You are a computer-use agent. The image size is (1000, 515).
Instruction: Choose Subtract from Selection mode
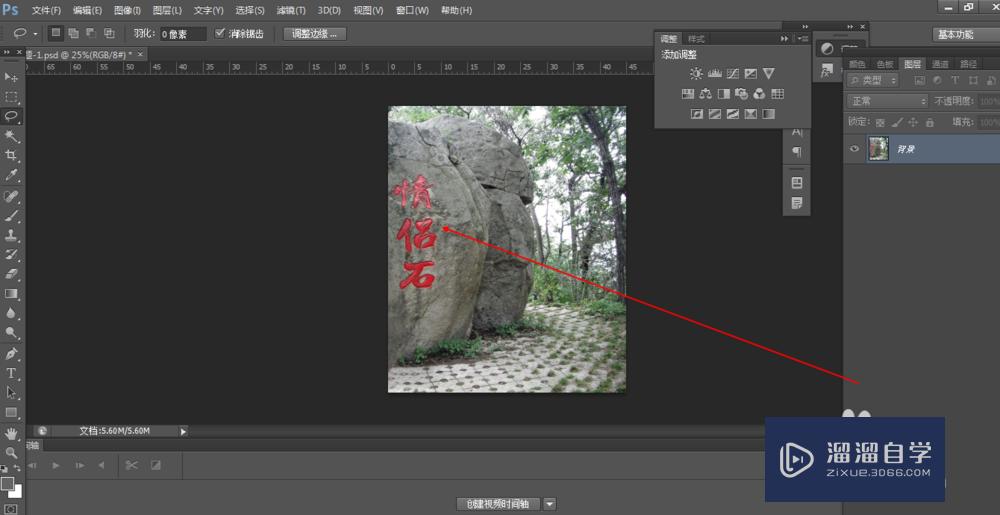point(91,33)
